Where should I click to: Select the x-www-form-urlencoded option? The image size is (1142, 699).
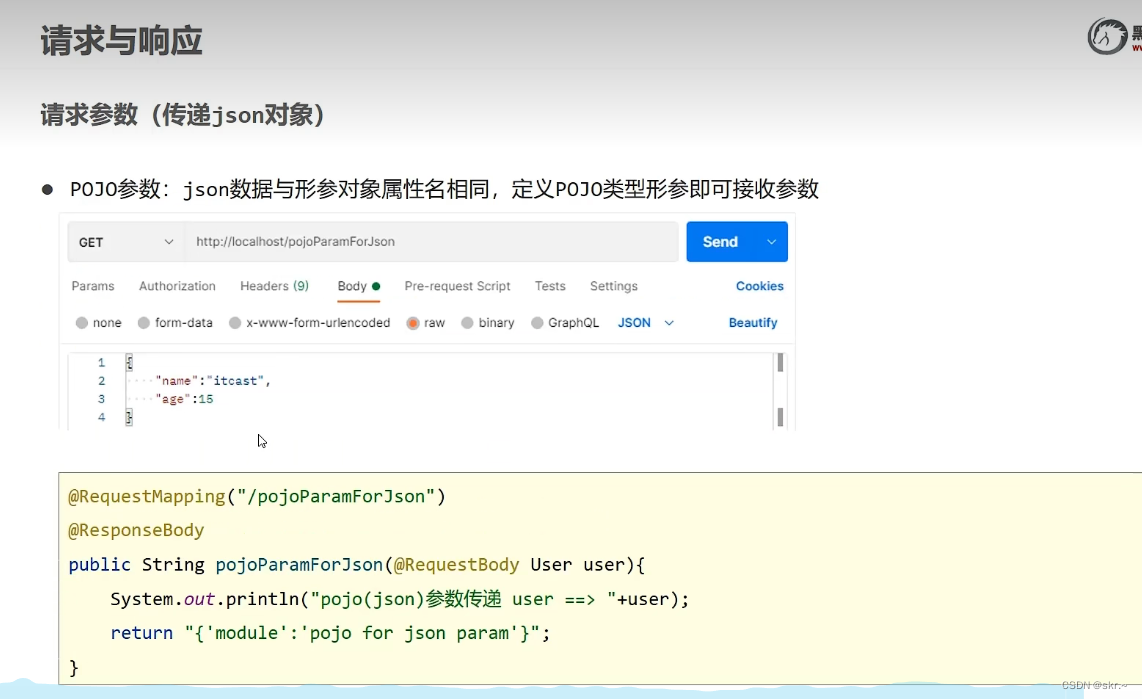pos(309,322)
